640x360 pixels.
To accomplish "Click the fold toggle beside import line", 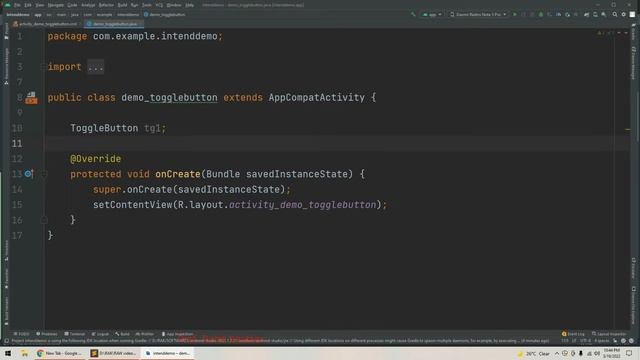I will click(x=43, y=67).
